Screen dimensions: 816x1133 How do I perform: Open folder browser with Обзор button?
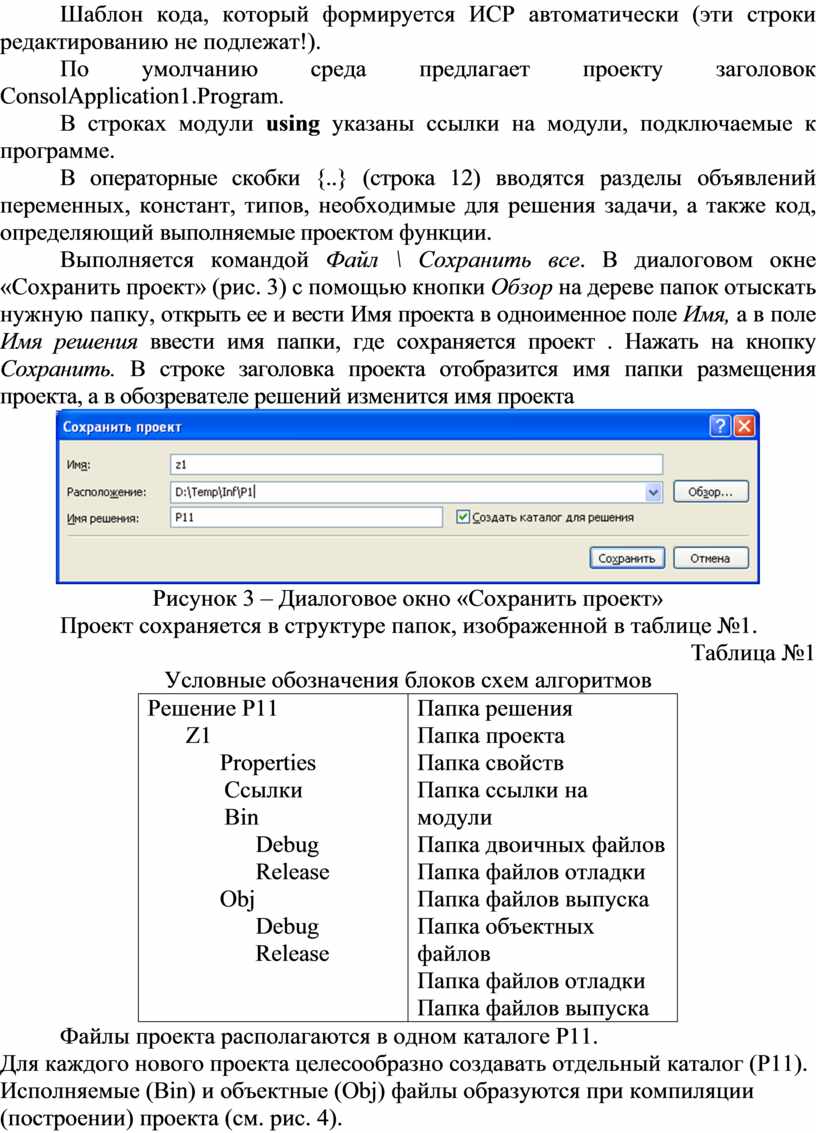710,492
